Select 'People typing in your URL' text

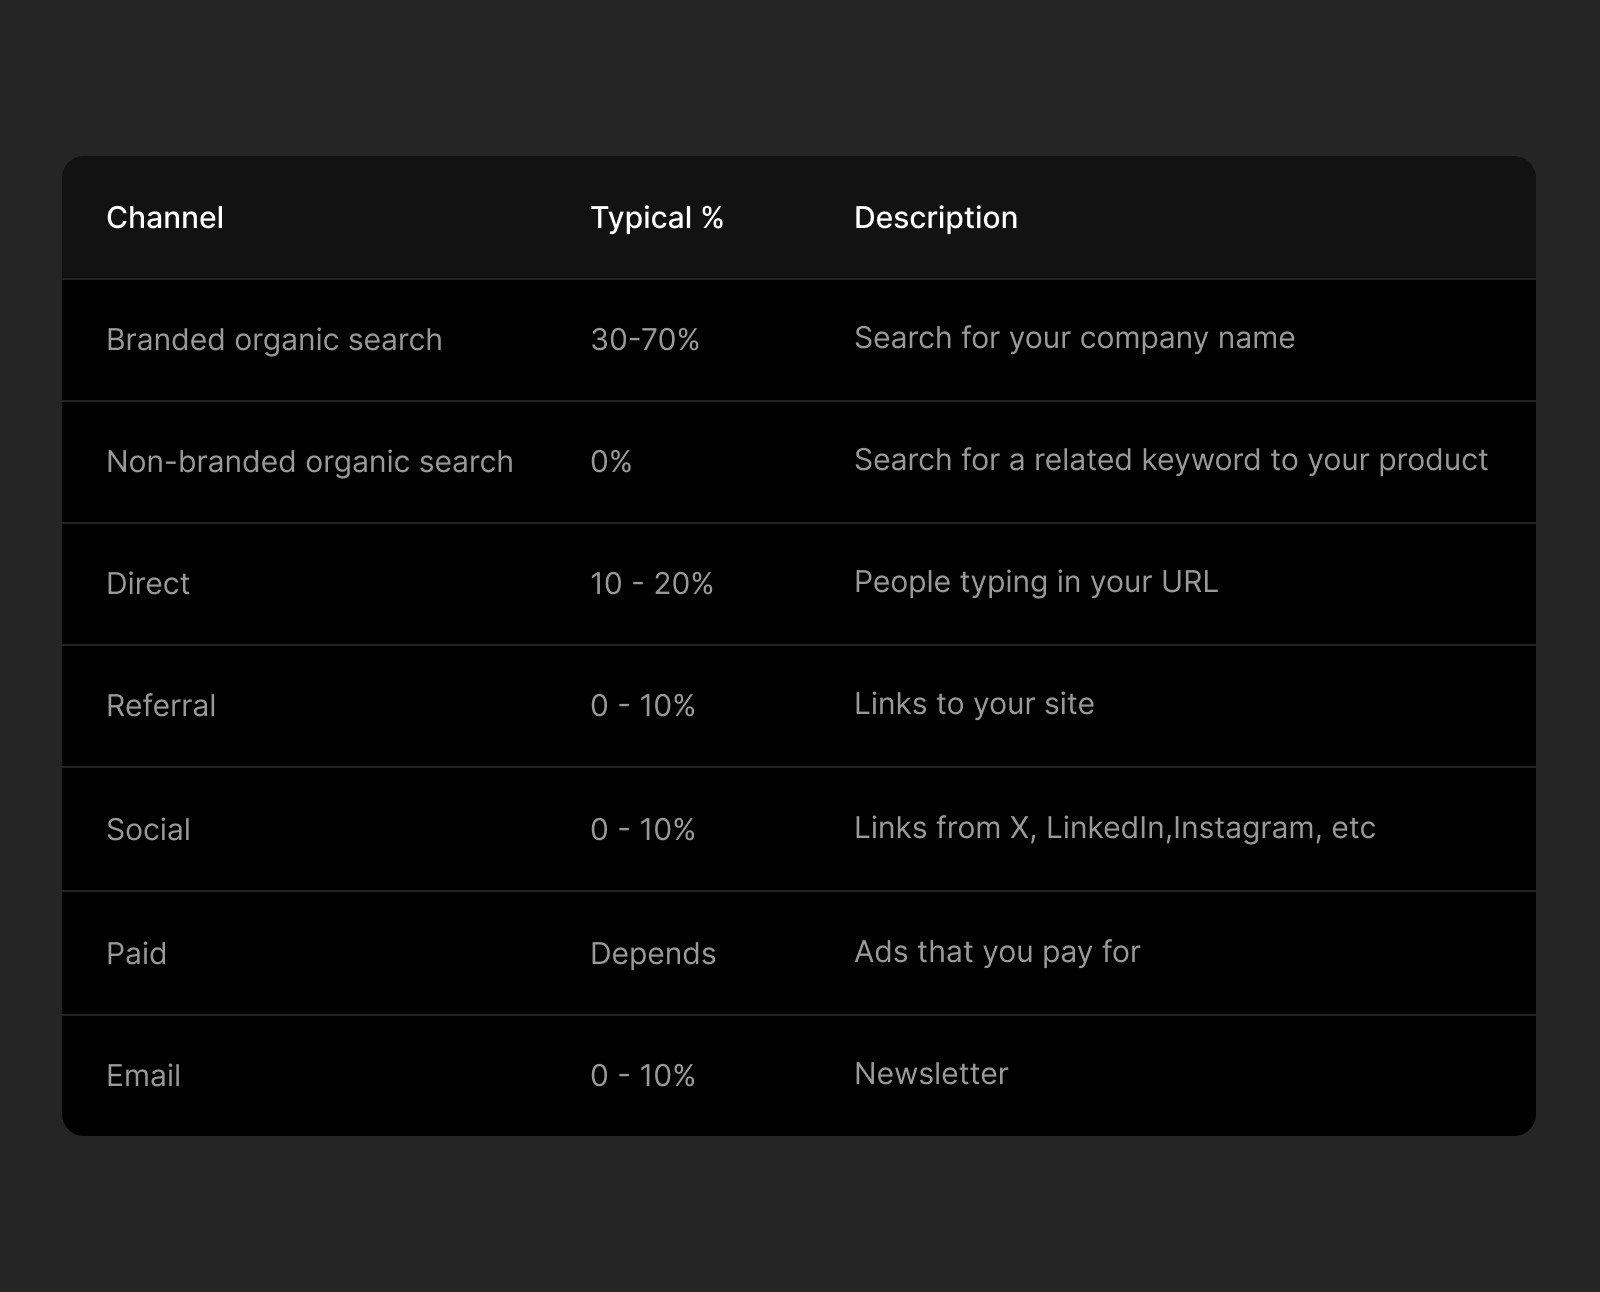click(x=1035, y=582)
